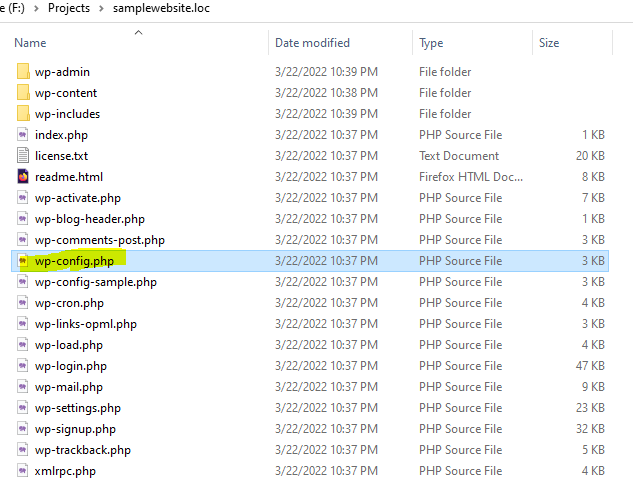Sort files by the Type column
This screenshot has height=489, width=633.
(431, 43)
